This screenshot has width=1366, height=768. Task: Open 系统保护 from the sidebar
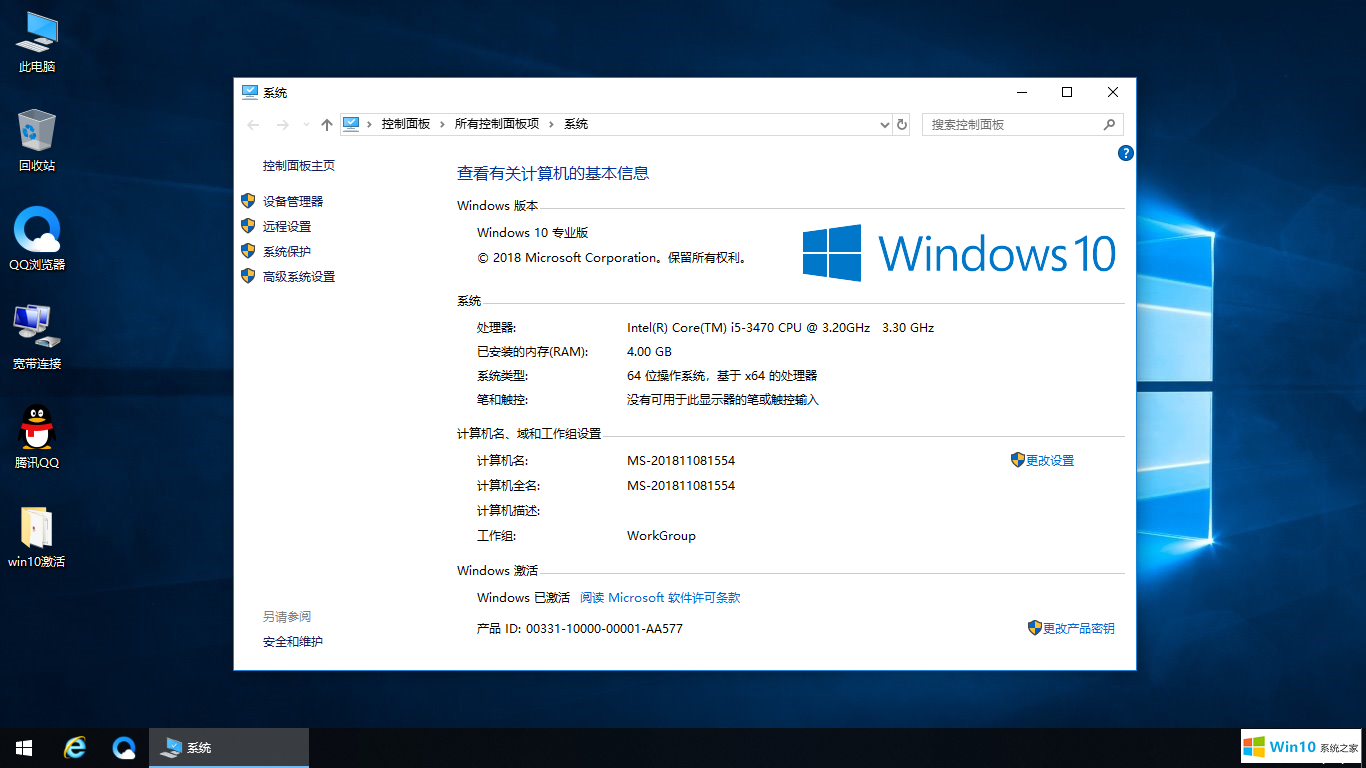pos(287,251)
